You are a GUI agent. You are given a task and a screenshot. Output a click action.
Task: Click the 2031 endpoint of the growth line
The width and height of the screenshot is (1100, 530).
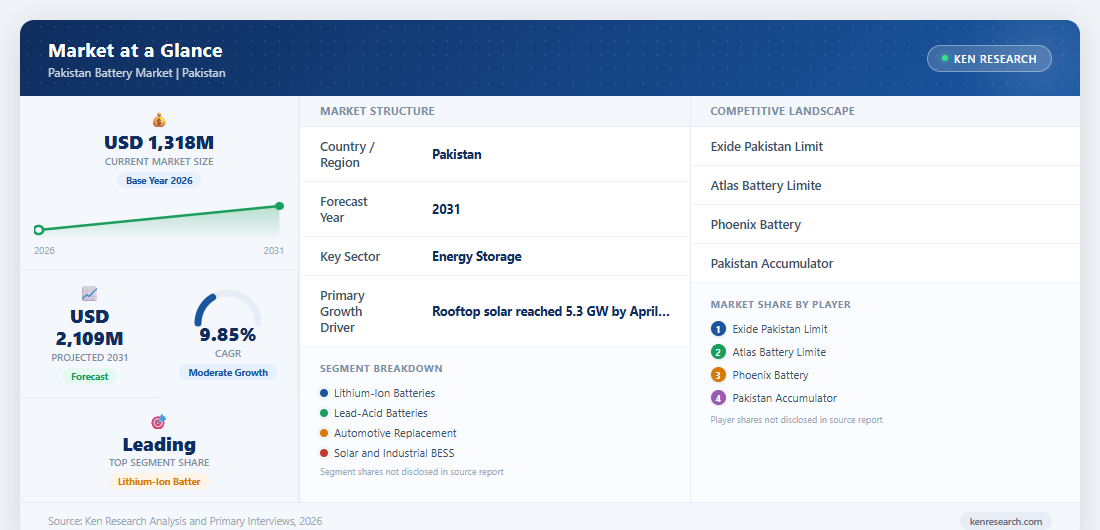tap(279, 206)
